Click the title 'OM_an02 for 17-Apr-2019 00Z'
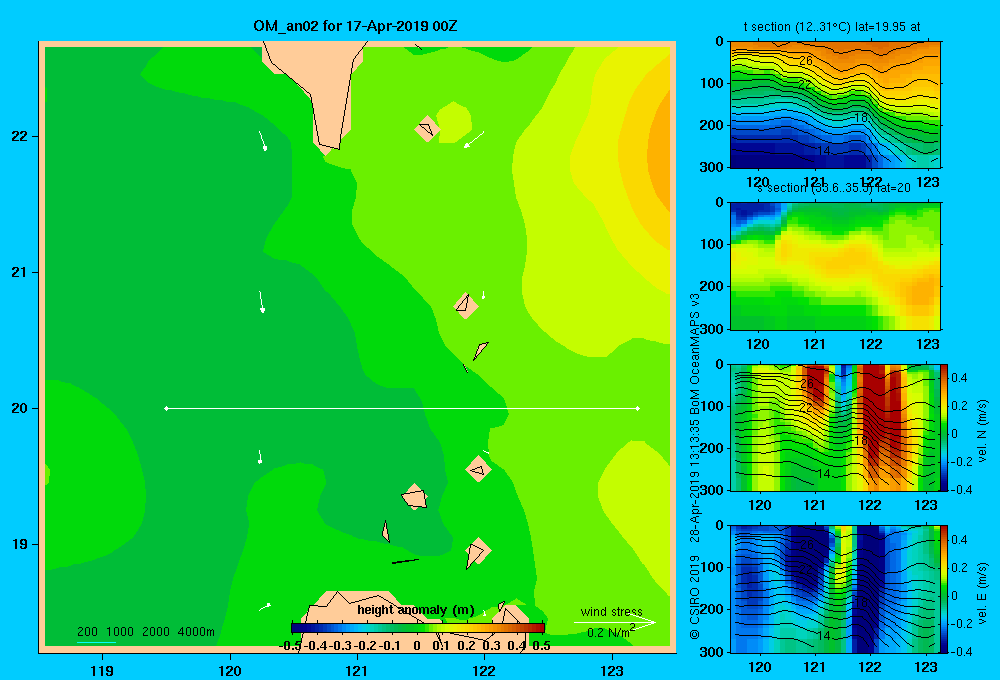This screenshot has height=680, width=1000. tap(355, 26)
